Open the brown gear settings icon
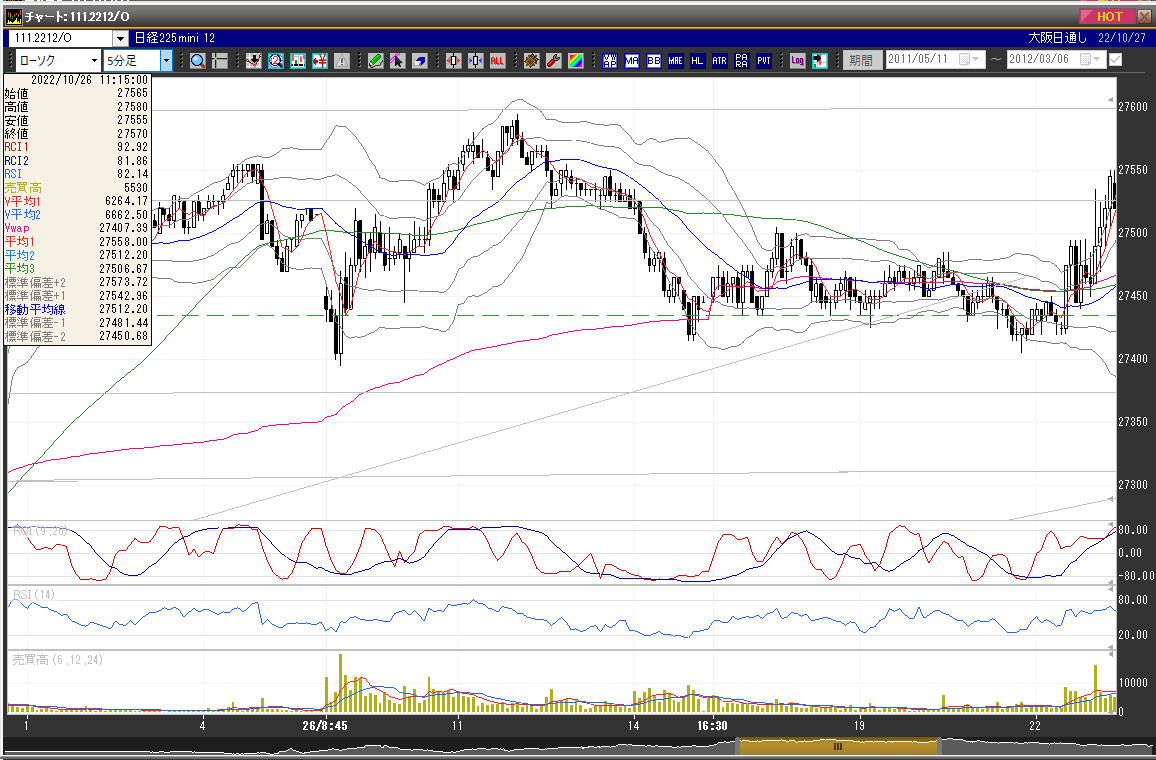1156x760 pixels. (532, 60)
